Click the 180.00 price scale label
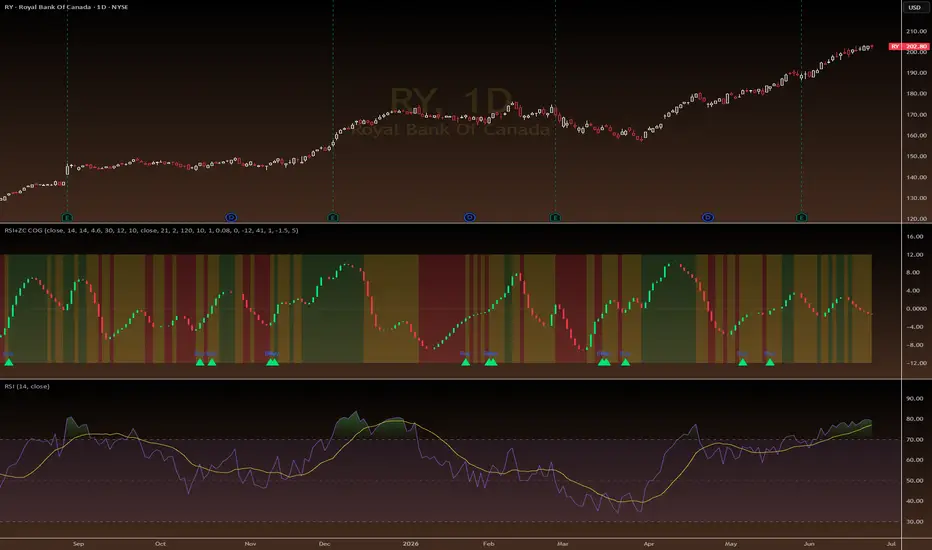 pos(916,93)
